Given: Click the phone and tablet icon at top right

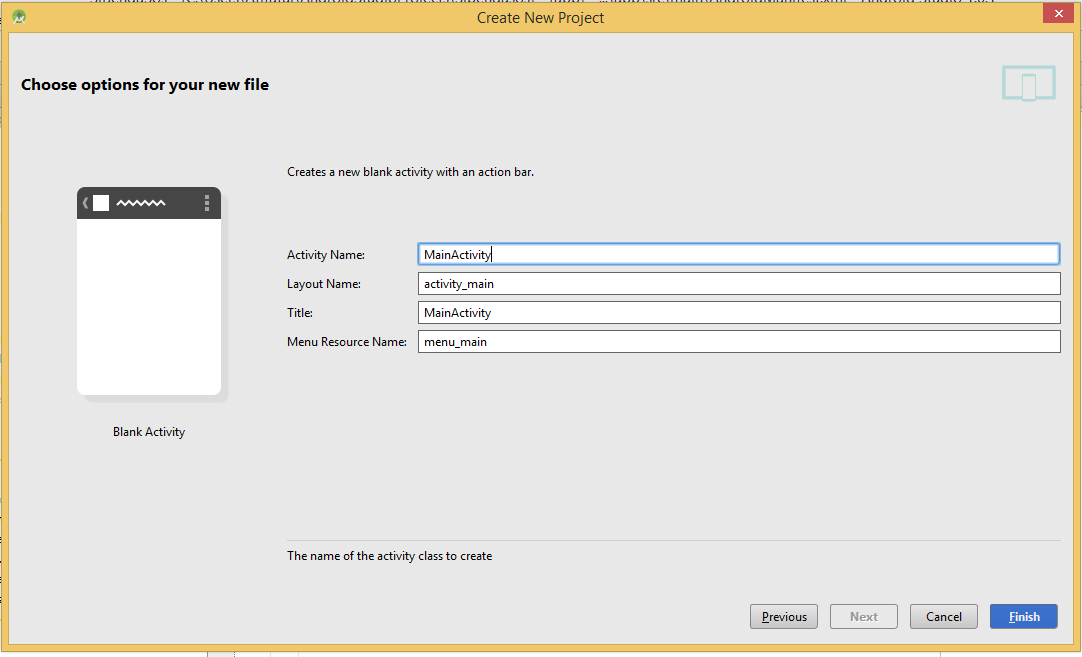Looking at the screenshot, I should 1028,83.
